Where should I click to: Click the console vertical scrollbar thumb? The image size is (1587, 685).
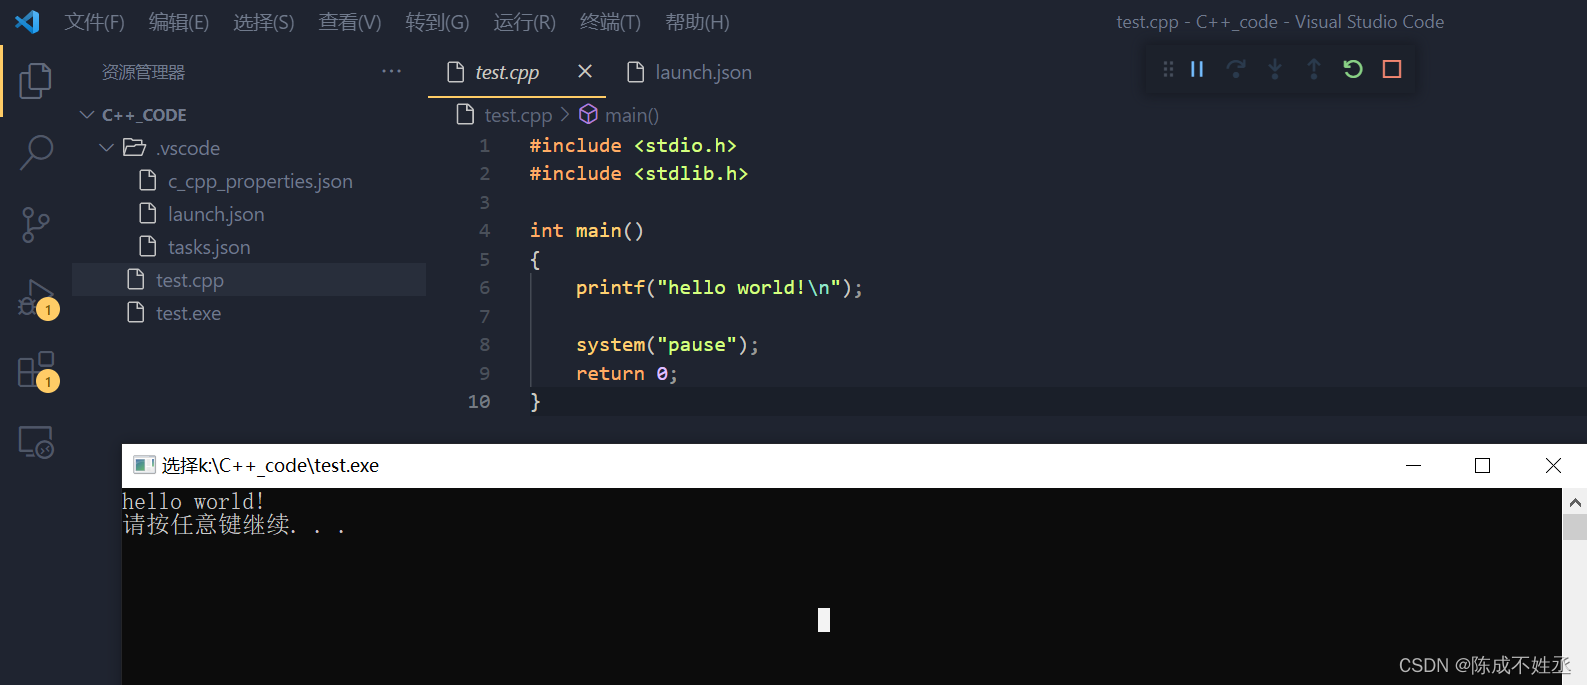(x=1575, y=527)
